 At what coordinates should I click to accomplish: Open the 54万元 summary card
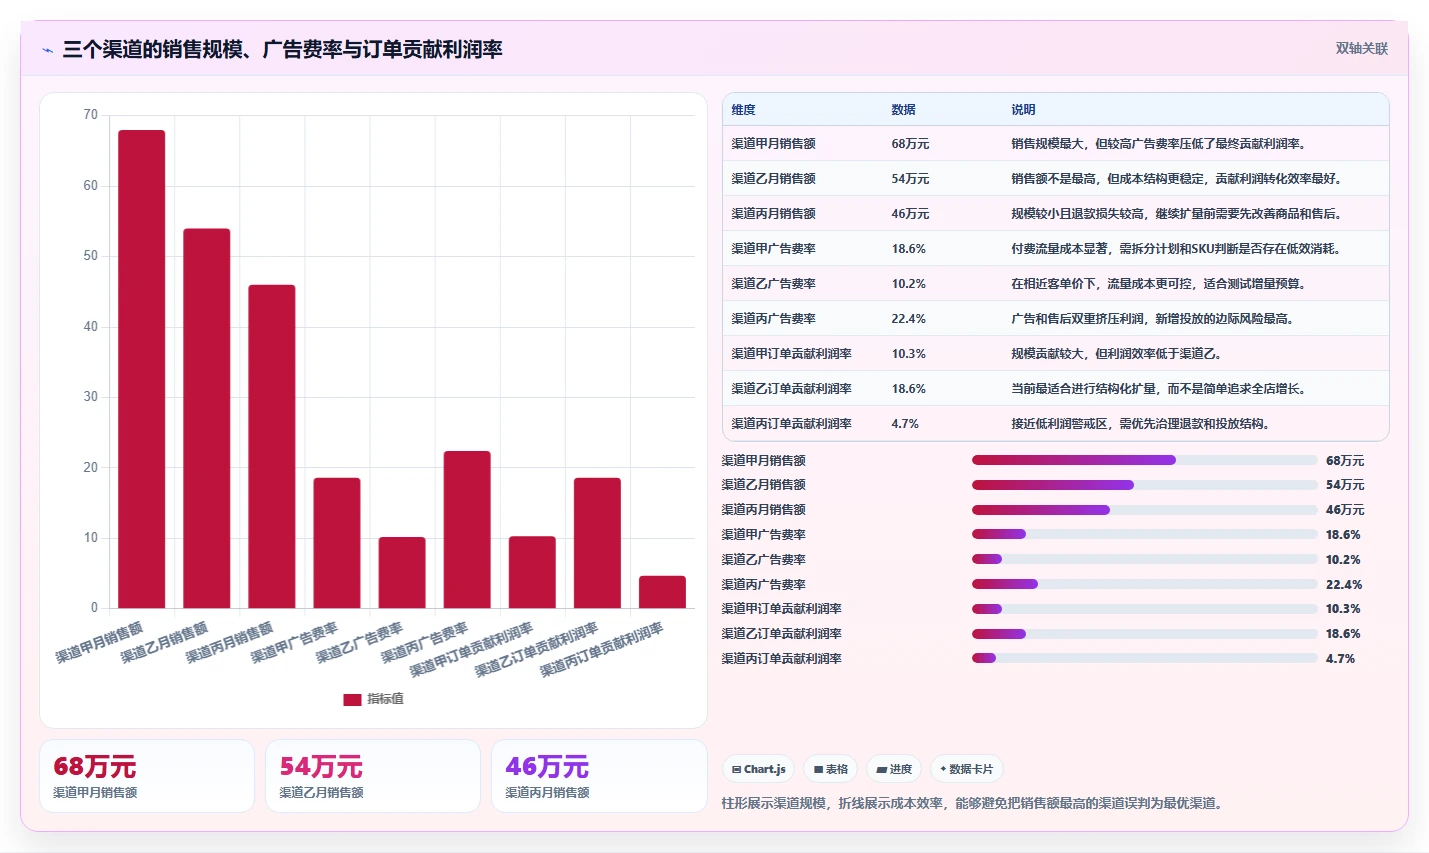point(372,776)
